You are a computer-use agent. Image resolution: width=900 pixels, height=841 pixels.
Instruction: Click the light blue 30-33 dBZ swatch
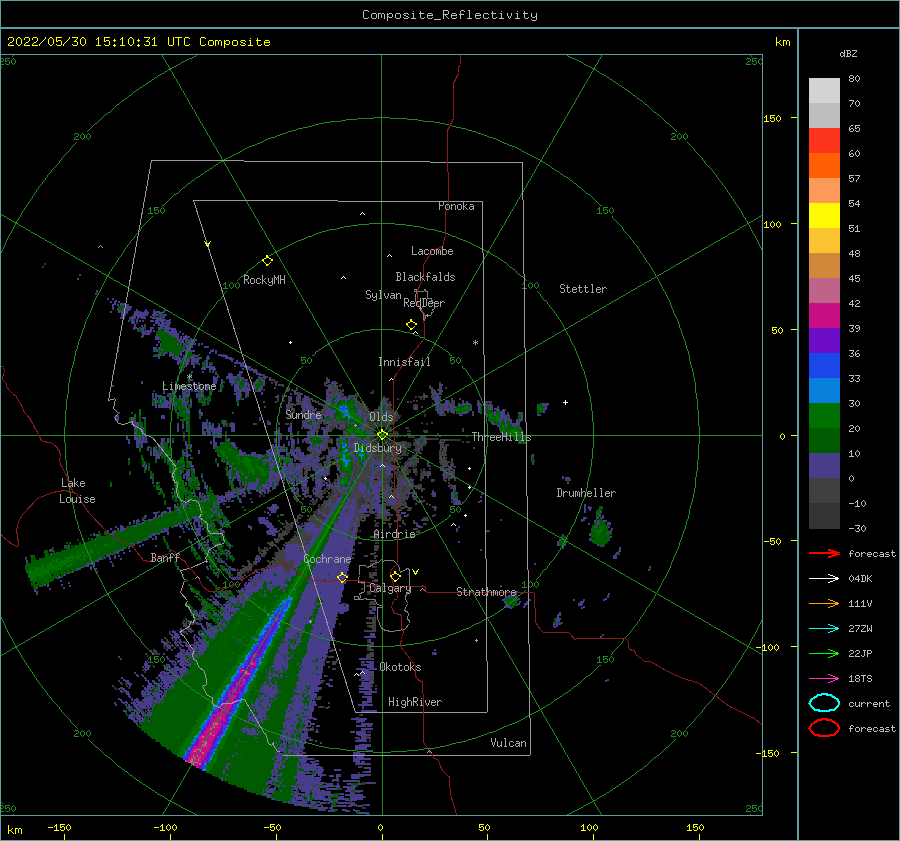tap(824, 391)
